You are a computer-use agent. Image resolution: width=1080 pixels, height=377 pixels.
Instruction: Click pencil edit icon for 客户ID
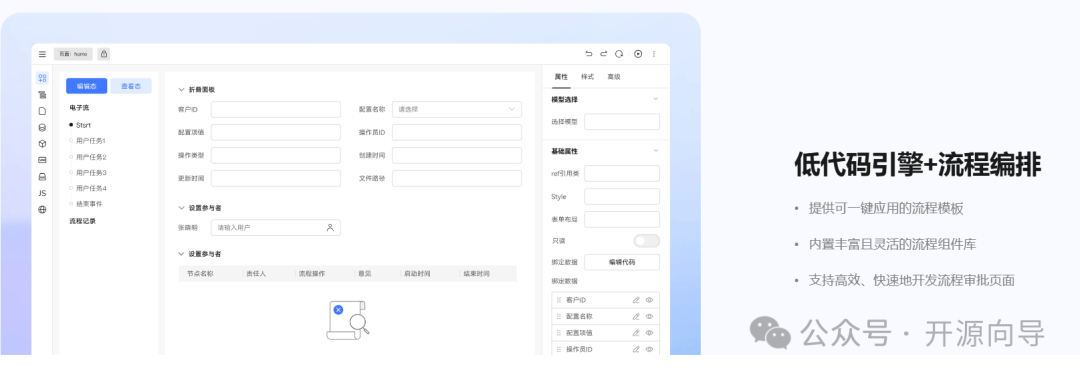click(636, 300)
